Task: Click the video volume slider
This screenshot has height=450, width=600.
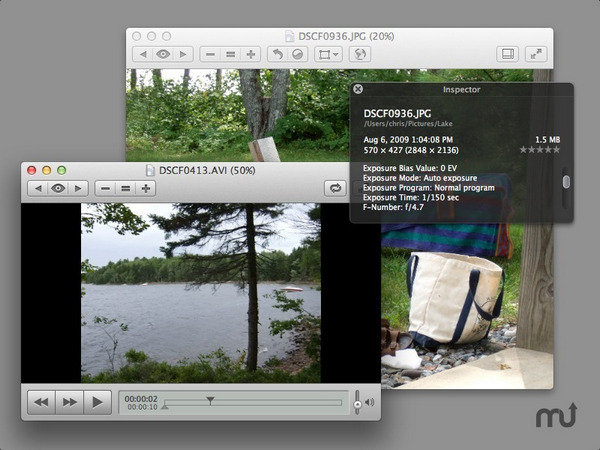Action: pyautogui.click(x=357, y=402)
